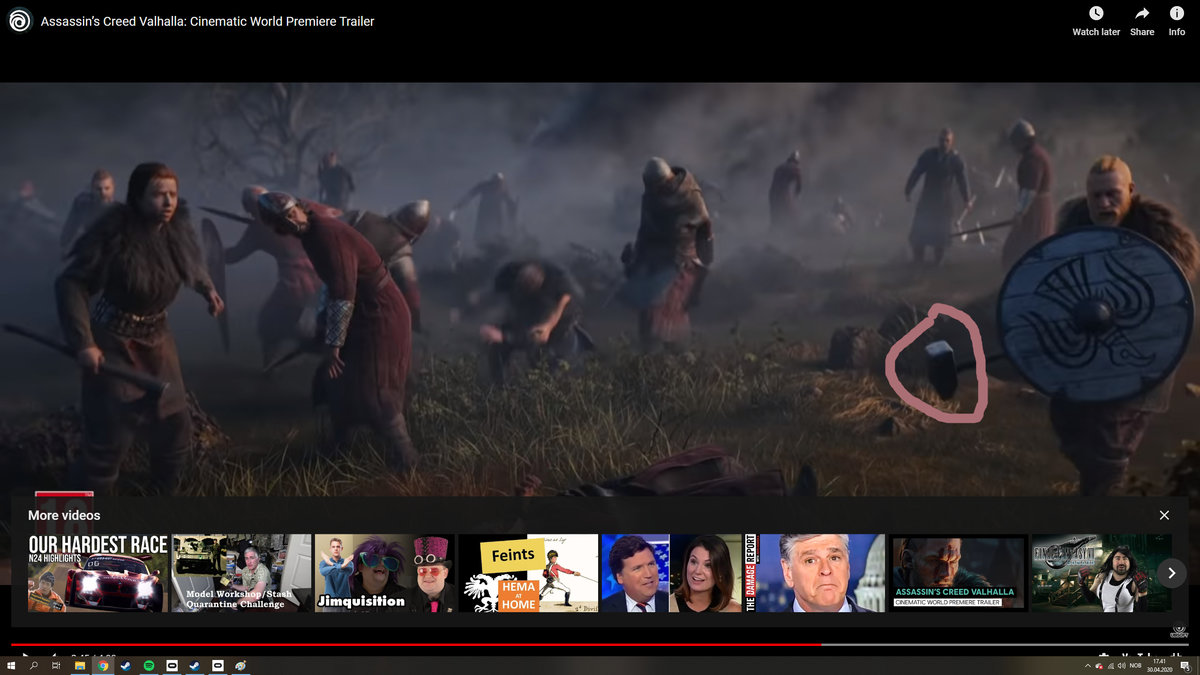Open Spotify from the taskbar

click(149, 665)
